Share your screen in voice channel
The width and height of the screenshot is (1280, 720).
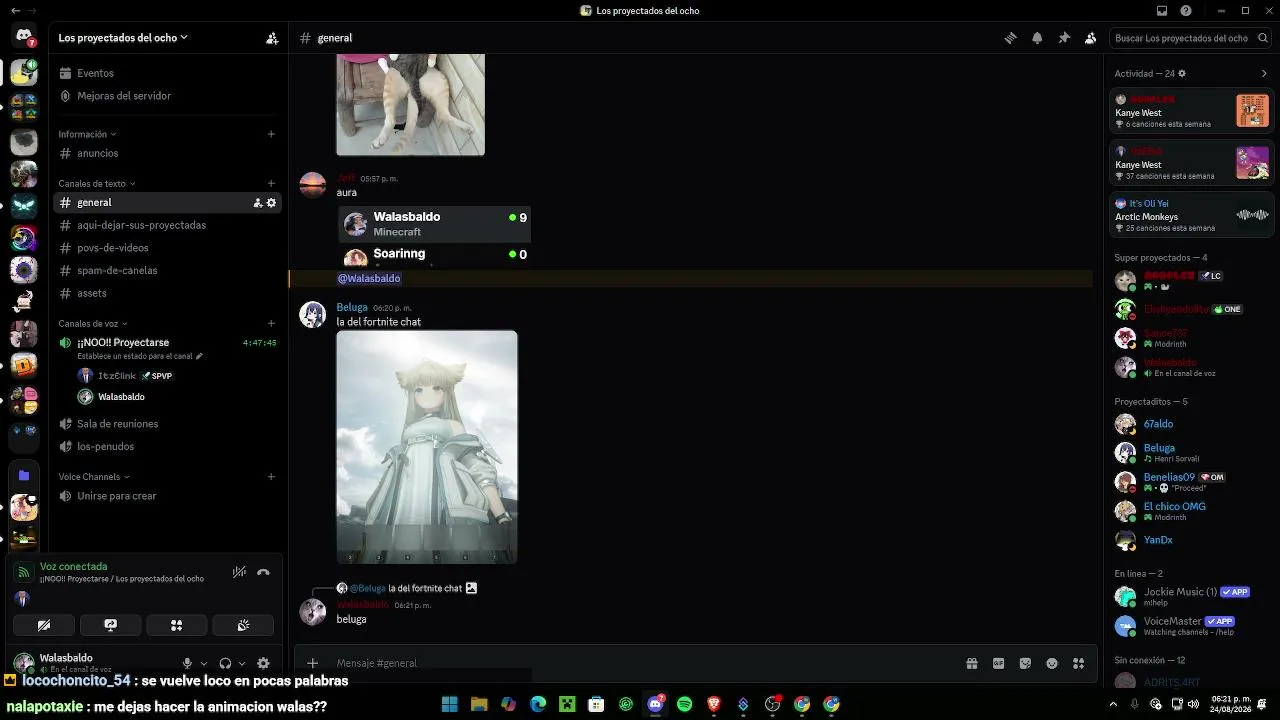110,625
